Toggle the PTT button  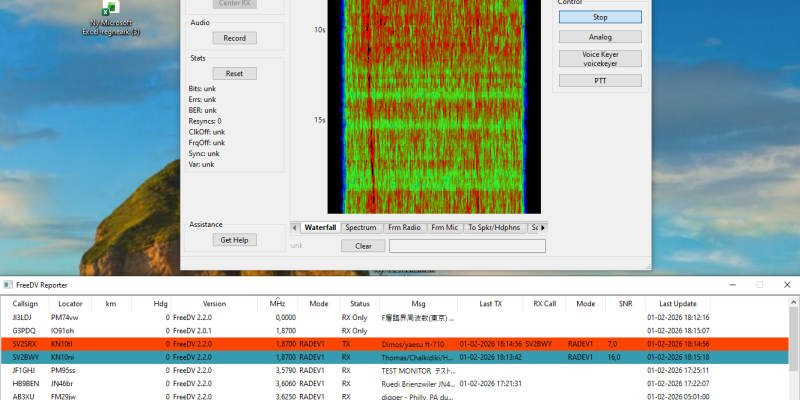(600, 80)
